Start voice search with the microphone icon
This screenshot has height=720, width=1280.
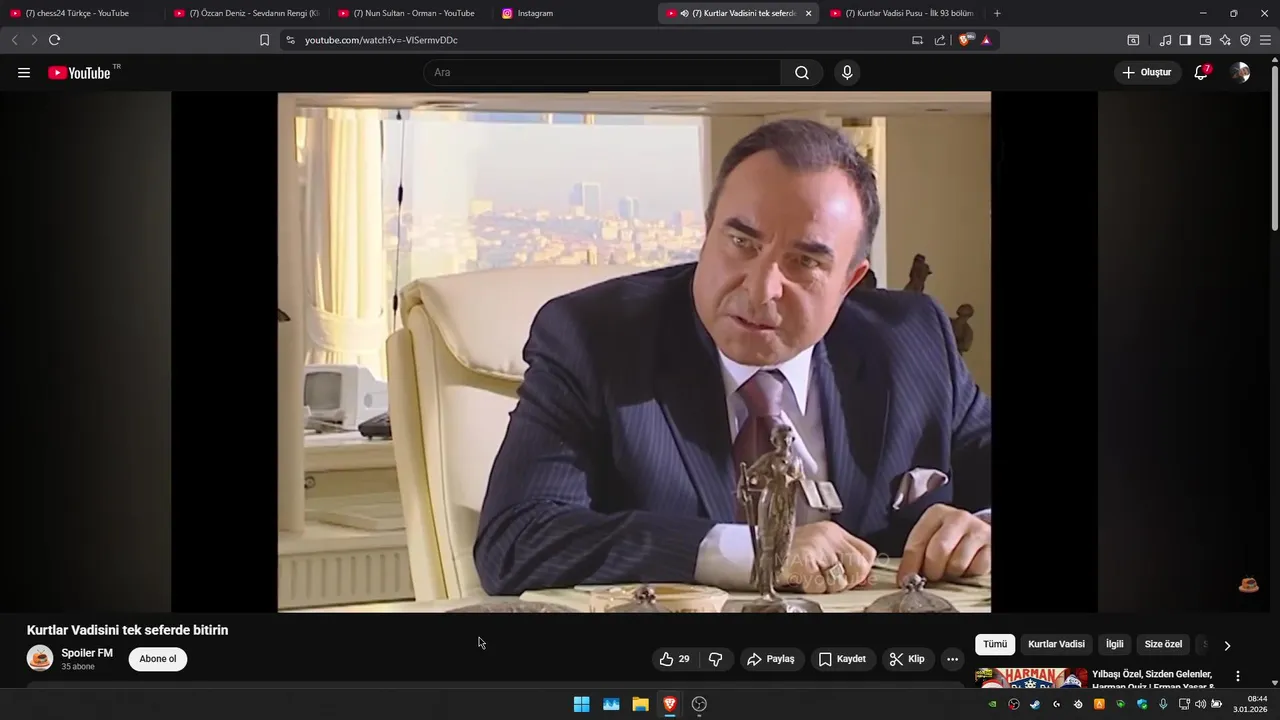[847, 72]
